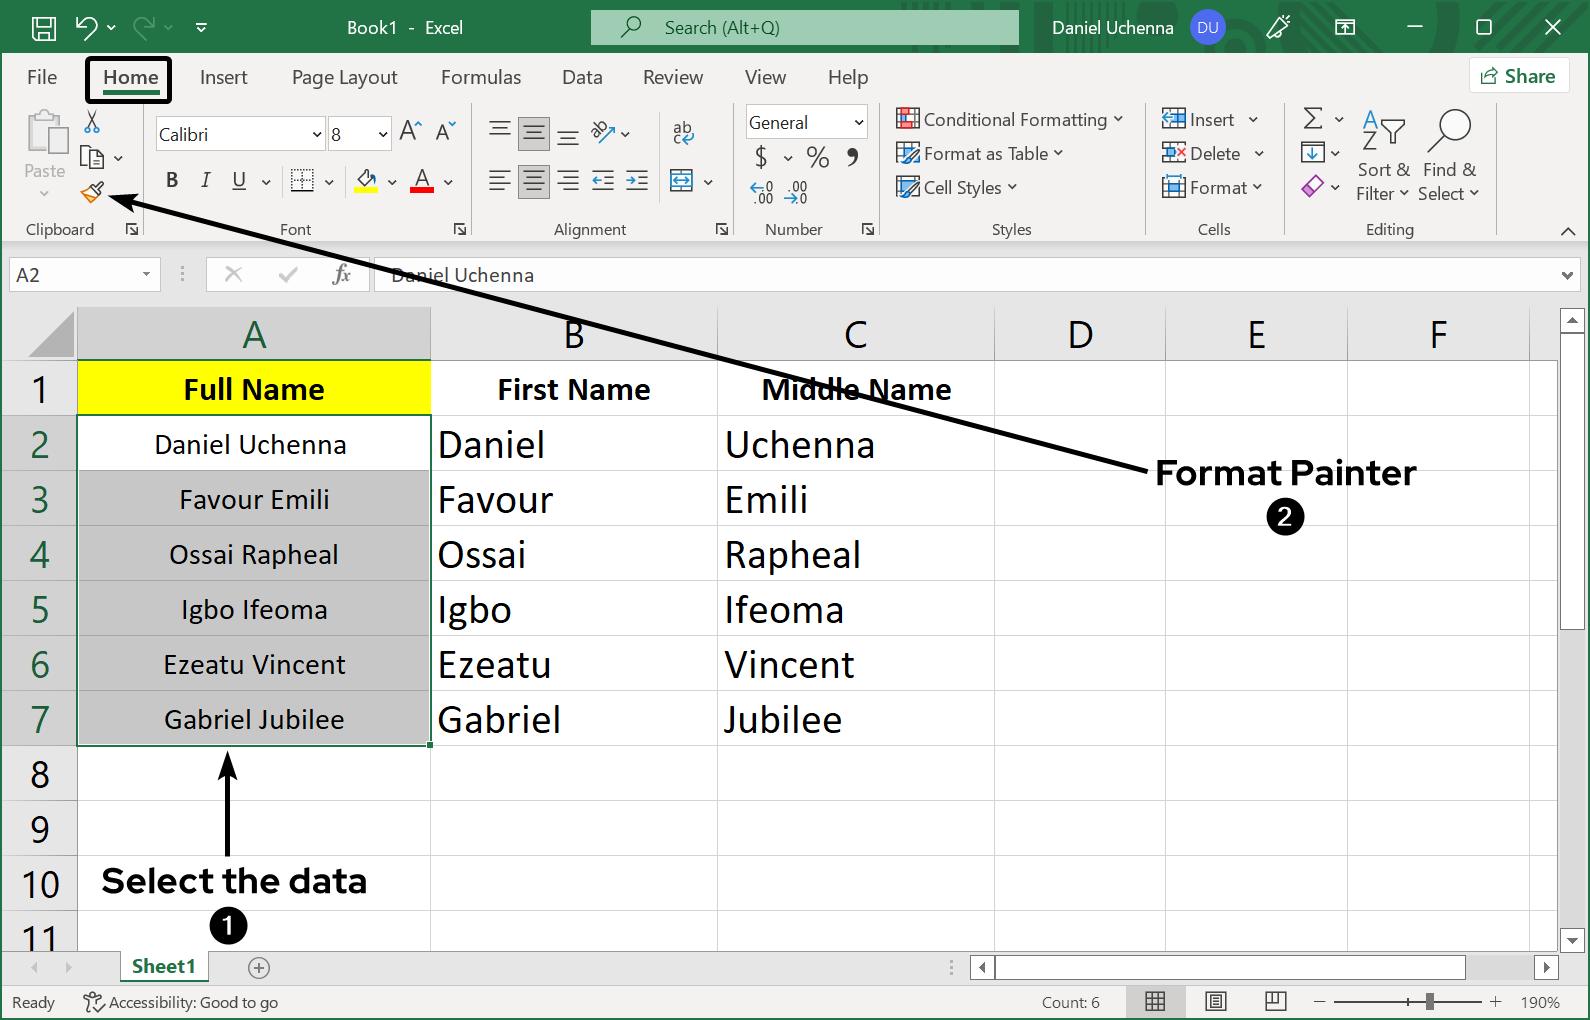This screenshot has width=1590, height=1020.
Task: Click the Increase Font Size icon
Action: point(409,132)
